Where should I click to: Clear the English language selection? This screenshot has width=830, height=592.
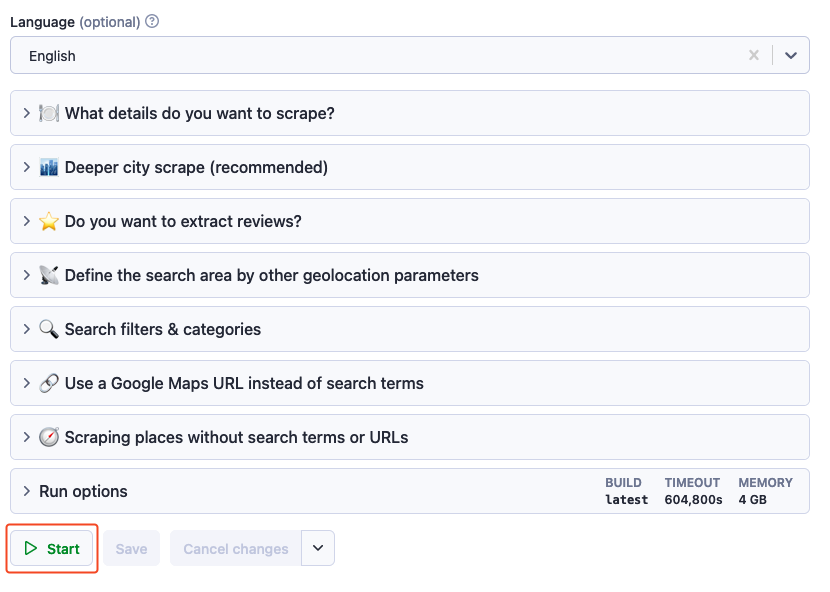click(754, 56)
